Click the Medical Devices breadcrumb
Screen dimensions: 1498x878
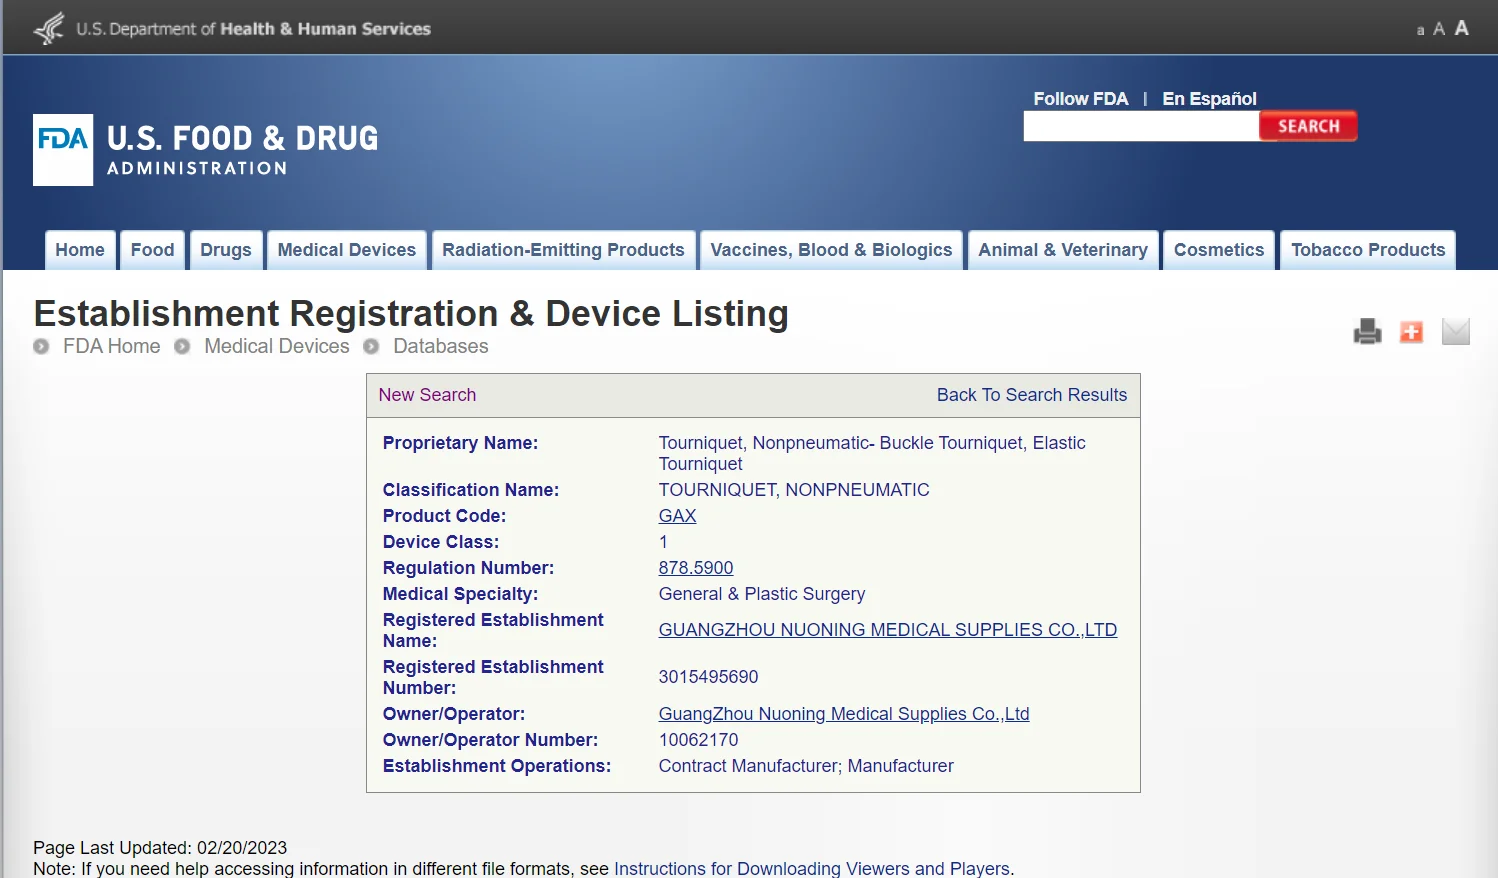pos(277,346)
